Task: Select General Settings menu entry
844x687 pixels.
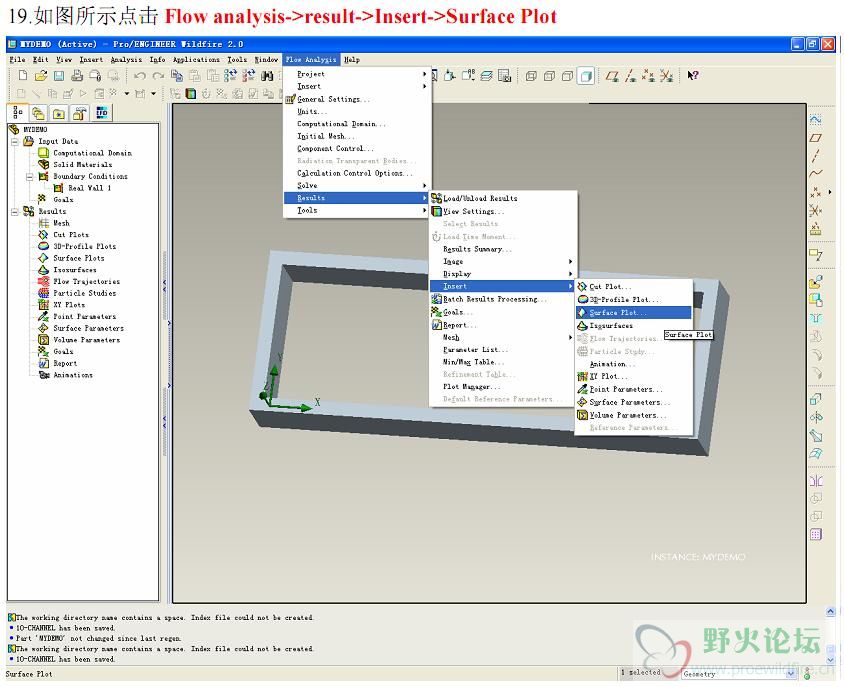Action: [x=356, y=99]
